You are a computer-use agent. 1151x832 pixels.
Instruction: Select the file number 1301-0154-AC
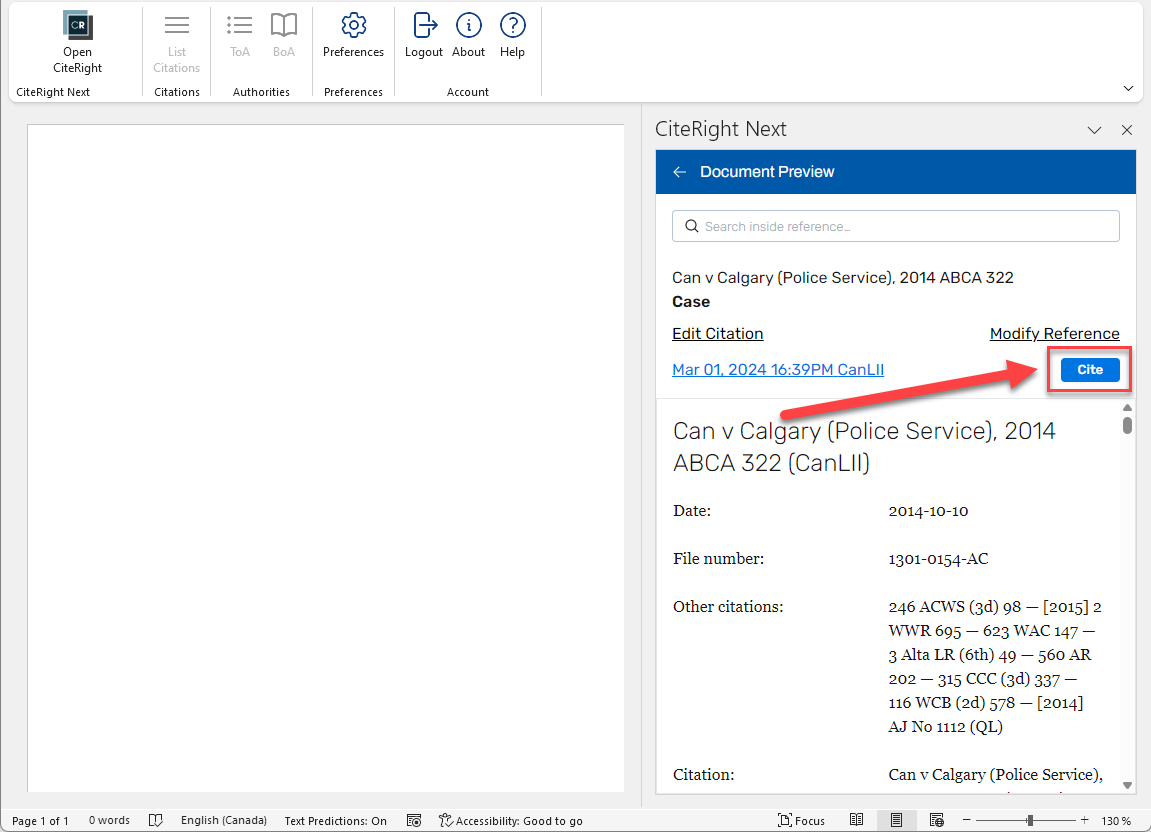pyautogui.click(x=938, y=559)
